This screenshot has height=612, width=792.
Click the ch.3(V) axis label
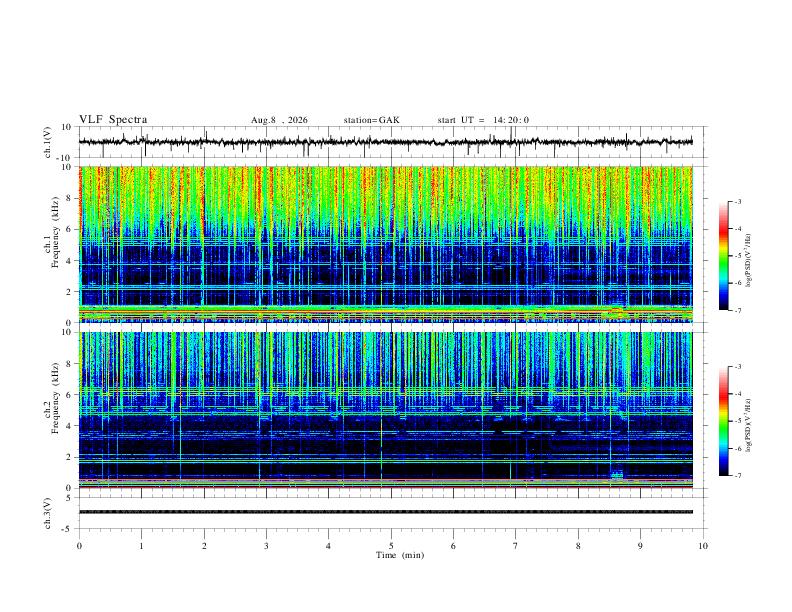click(x=48, y=513)
